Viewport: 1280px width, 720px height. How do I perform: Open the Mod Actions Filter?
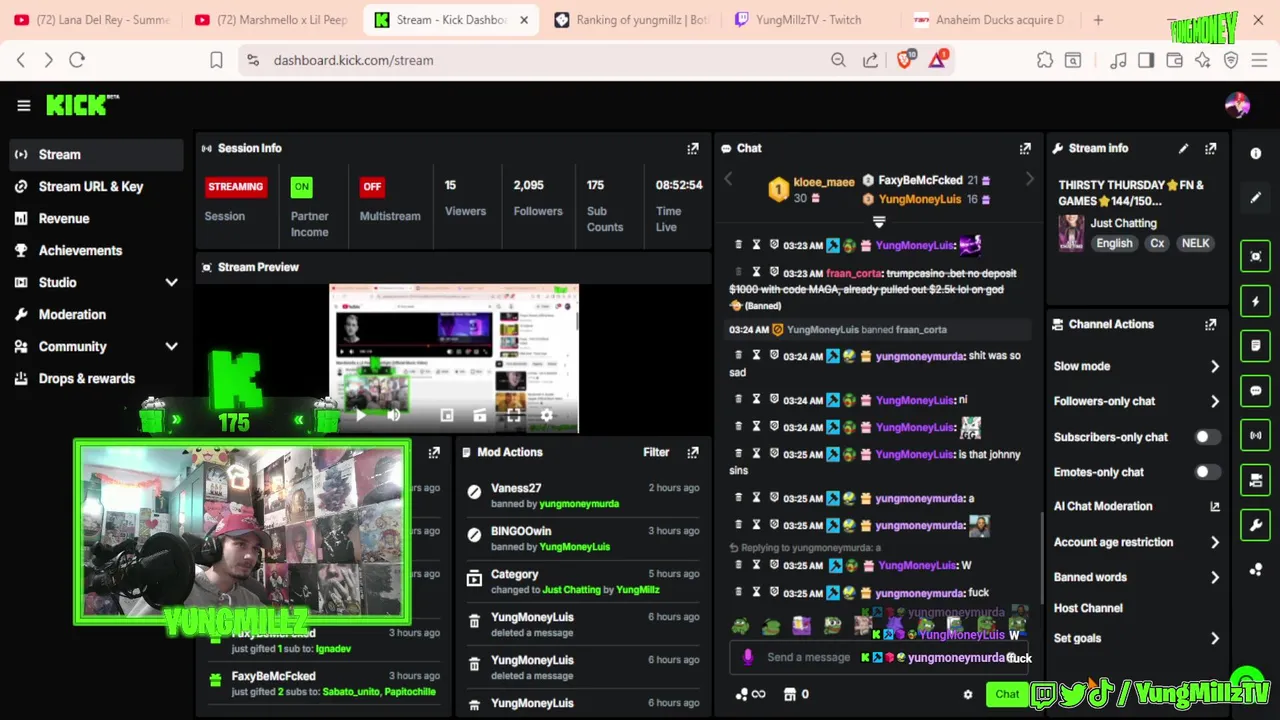656,452
